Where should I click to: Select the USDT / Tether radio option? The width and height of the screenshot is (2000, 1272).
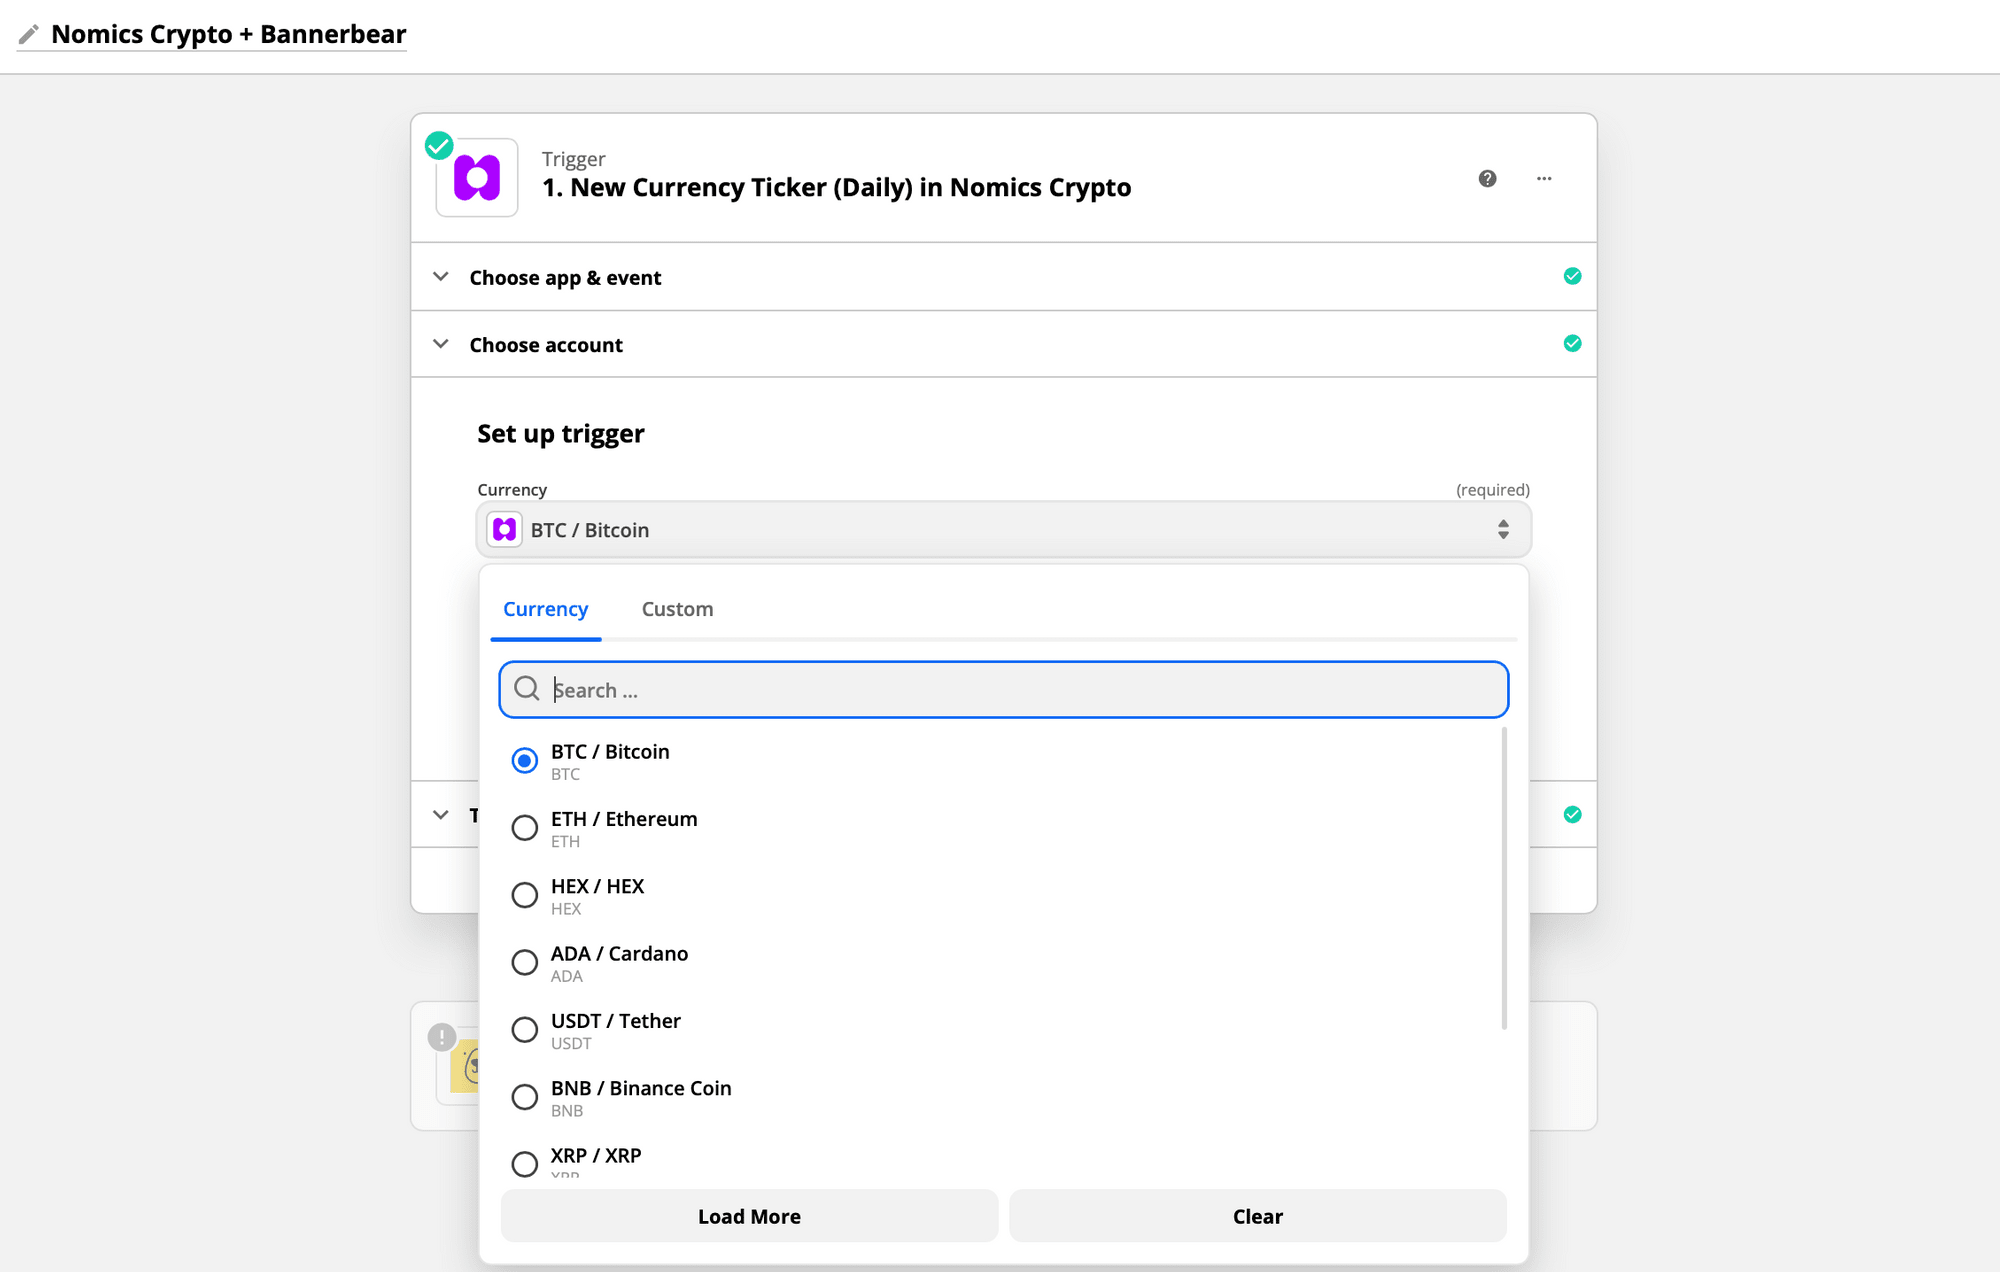click(x=524, y=1029)
